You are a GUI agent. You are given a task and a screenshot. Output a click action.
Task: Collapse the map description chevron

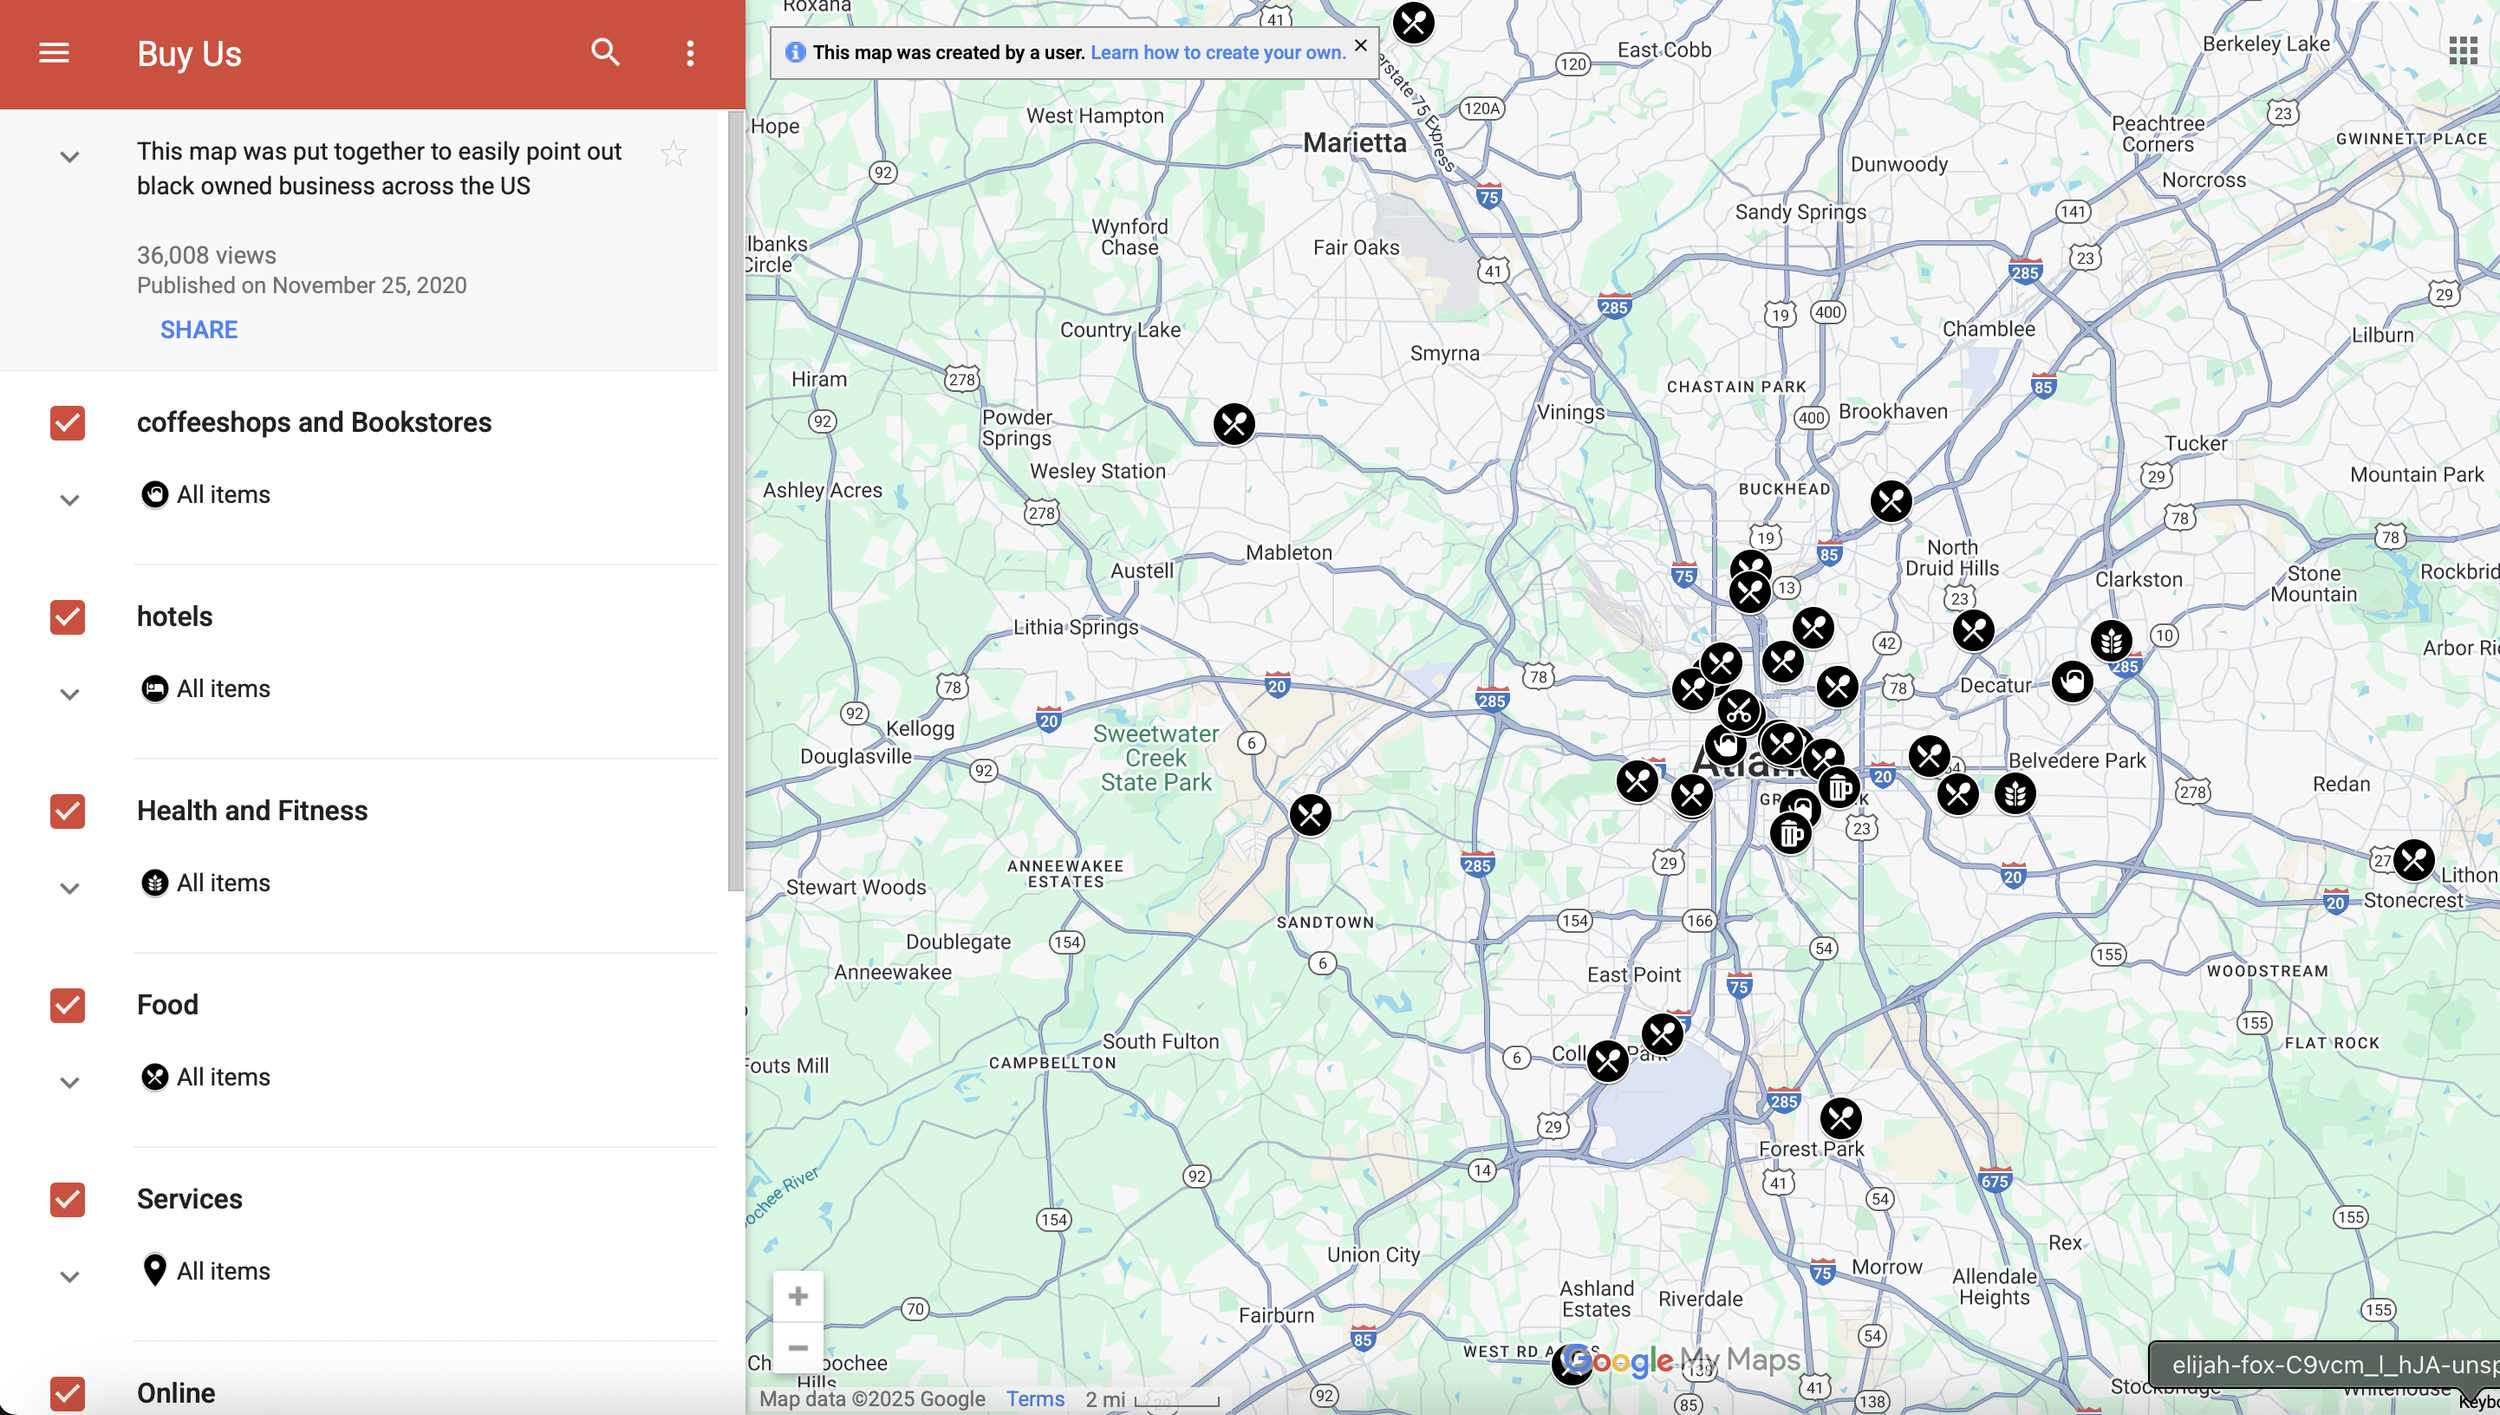(x=69, y=157)
